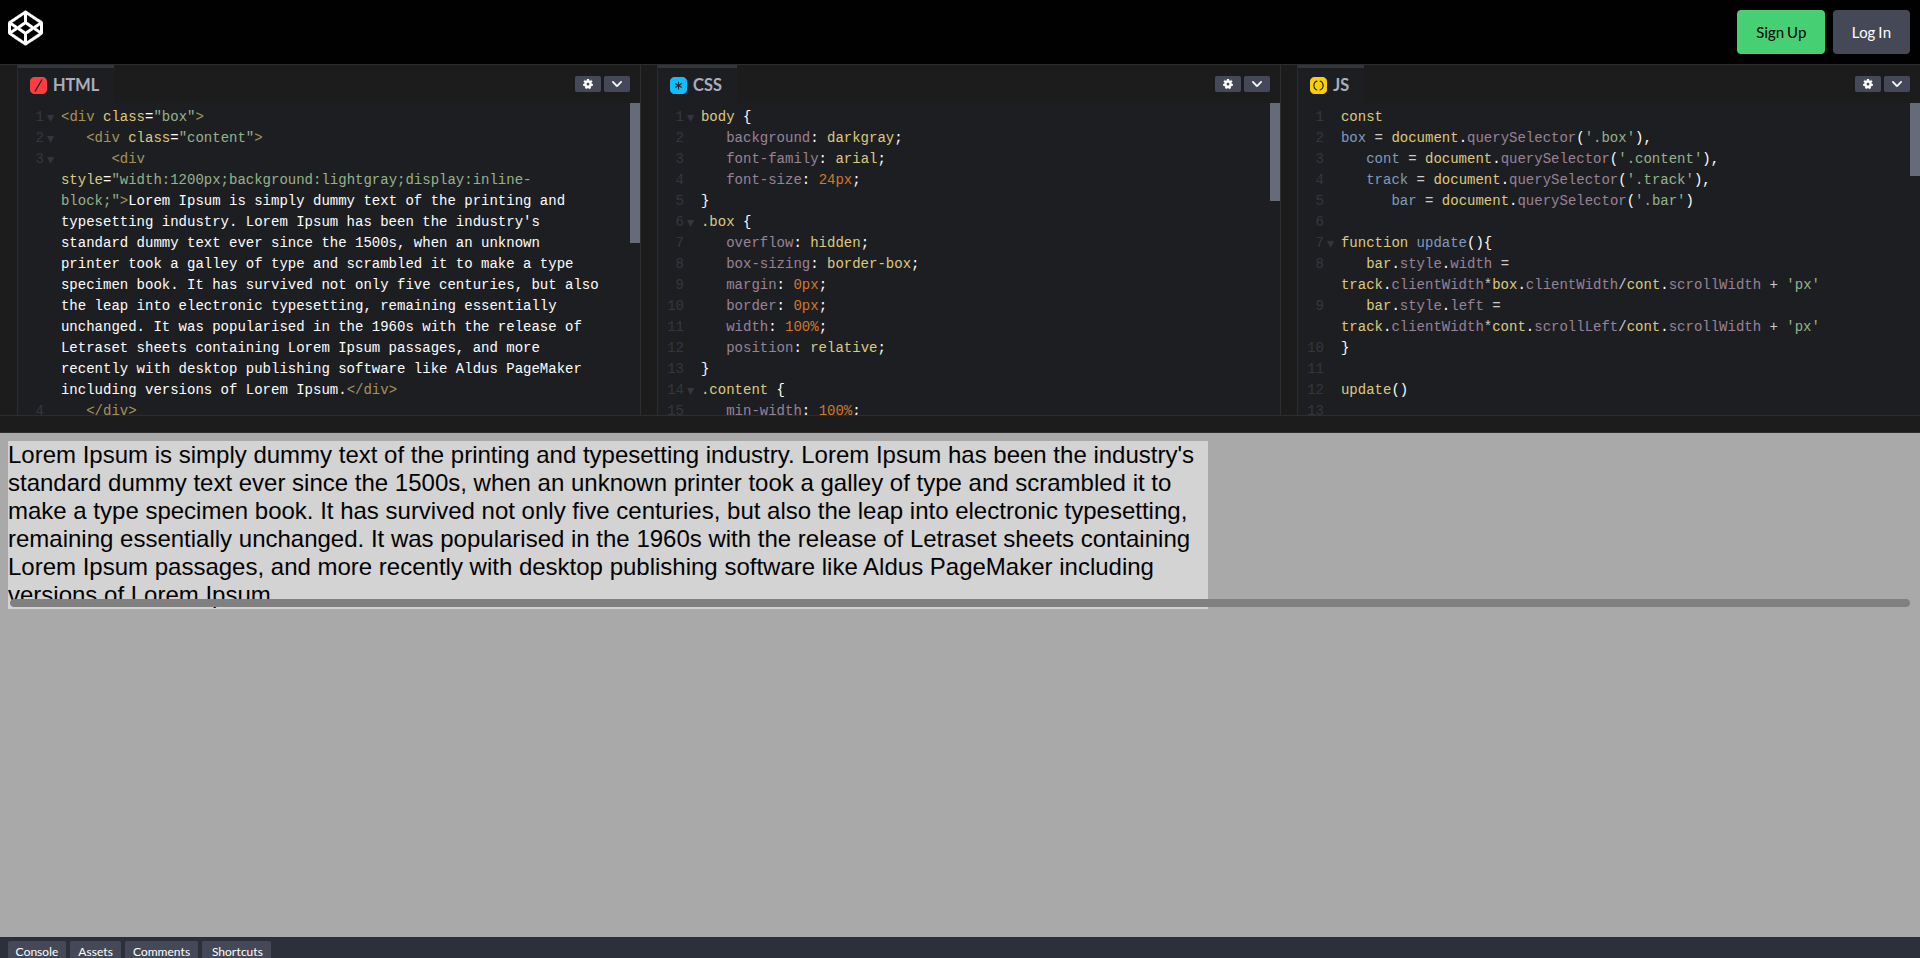The image size is (1920, 958).
Task: Click the red HTML panel icon
Action: [39, 86]
